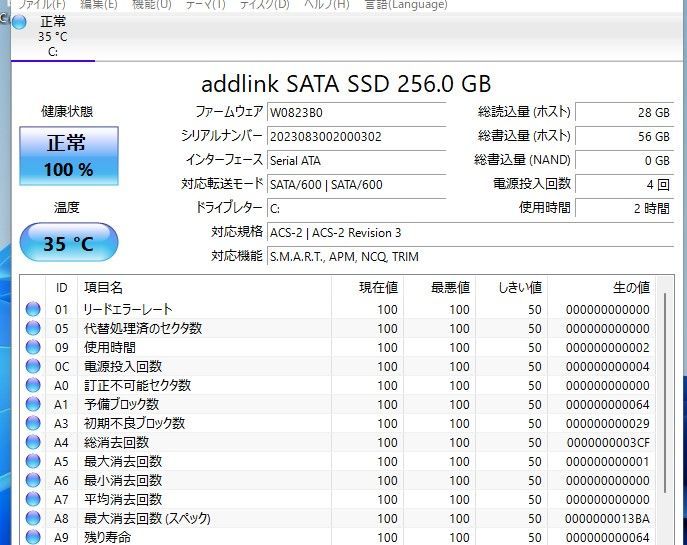
Task: Click the 35 °C temperature button
Action: [x=69, y=242]
